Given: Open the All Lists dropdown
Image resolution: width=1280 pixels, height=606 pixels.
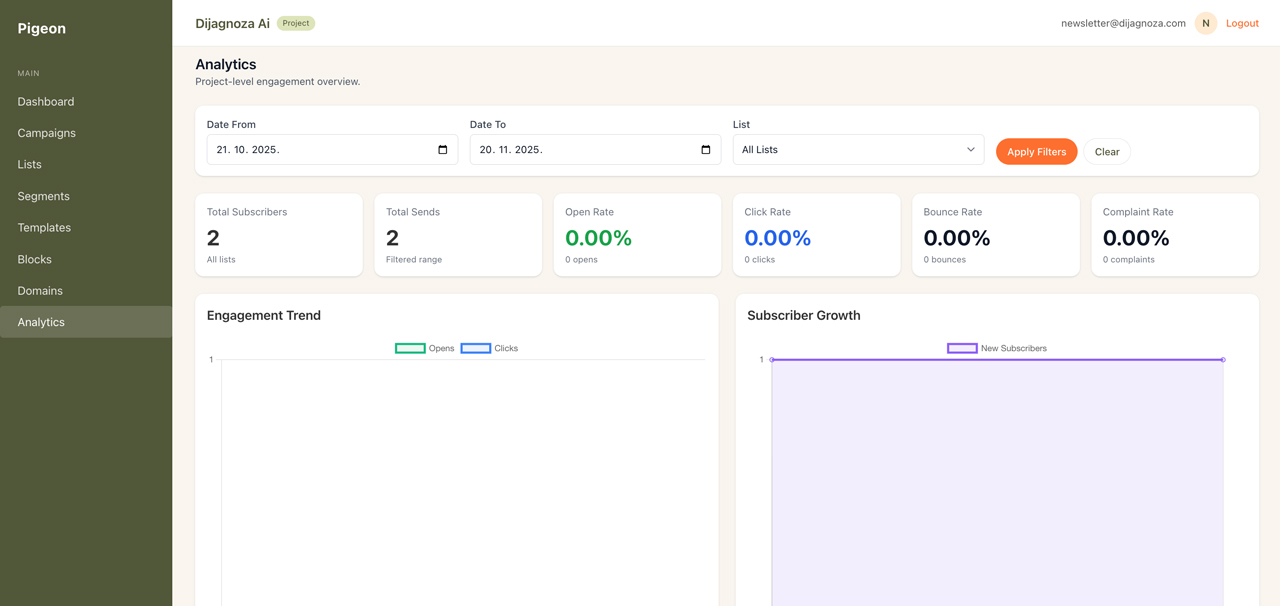Looking at the screenshot, I should click(x=857, y=149).
